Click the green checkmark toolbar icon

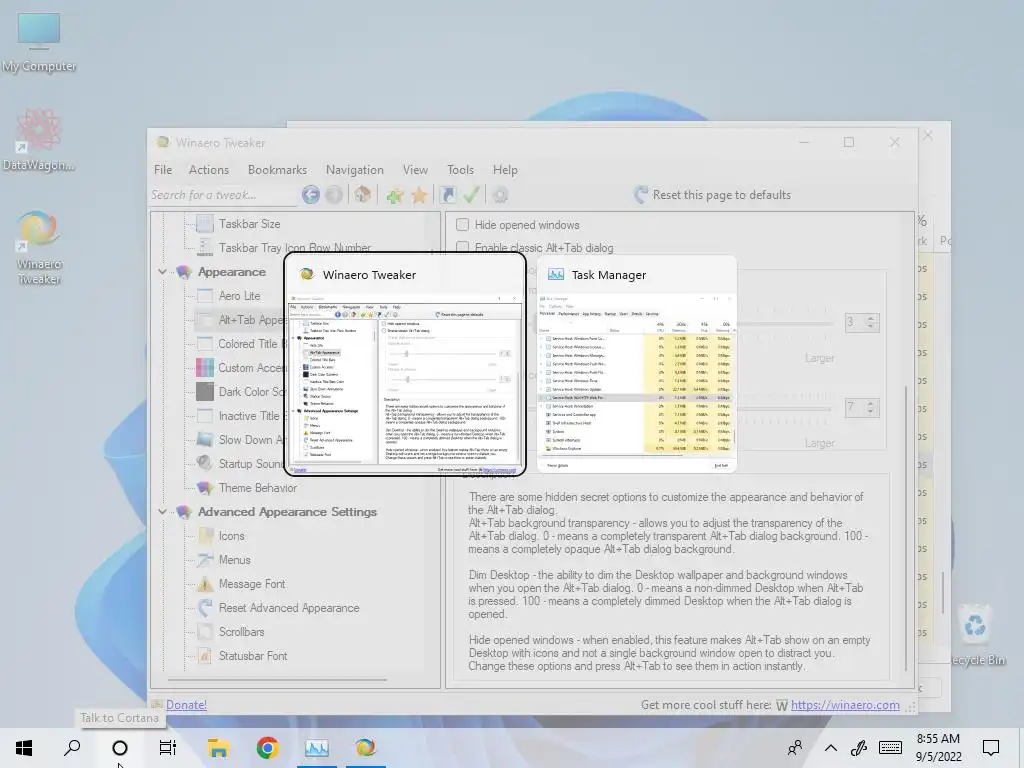point(472,195)
